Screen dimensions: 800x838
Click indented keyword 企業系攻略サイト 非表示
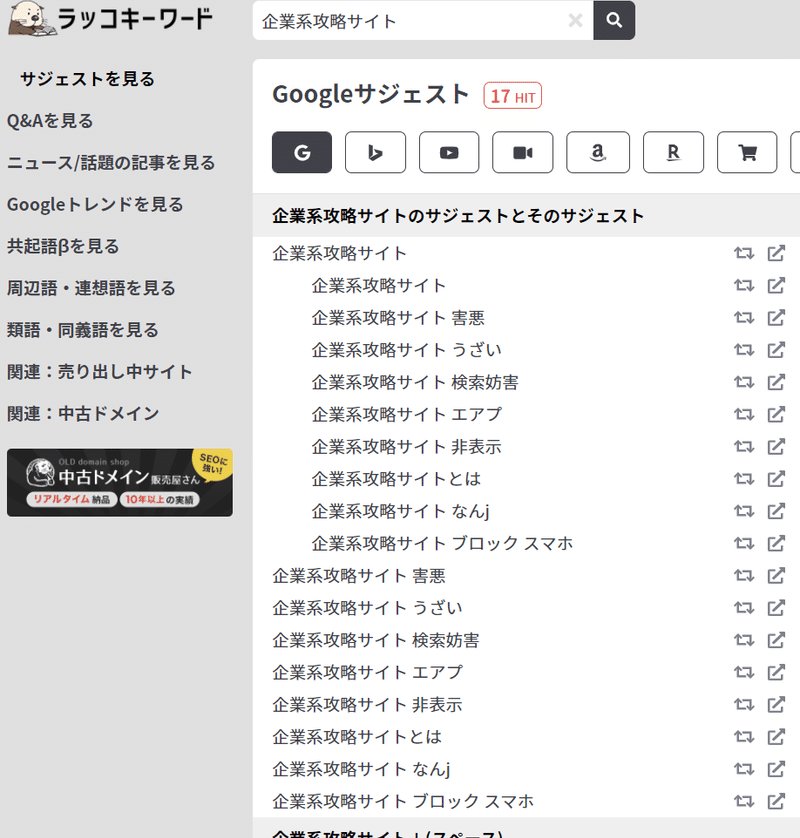click(407, 447)
